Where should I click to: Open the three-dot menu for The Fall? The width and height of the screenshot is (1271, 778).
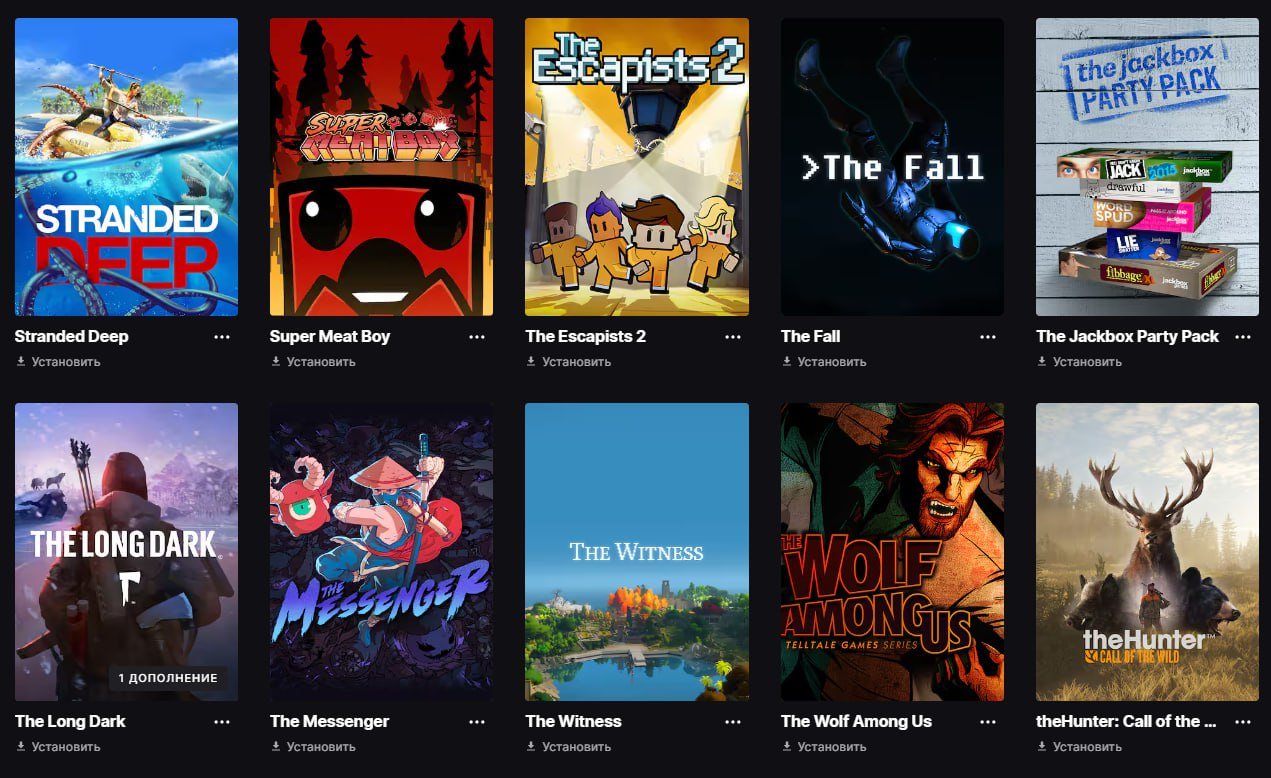coord(988,337)
